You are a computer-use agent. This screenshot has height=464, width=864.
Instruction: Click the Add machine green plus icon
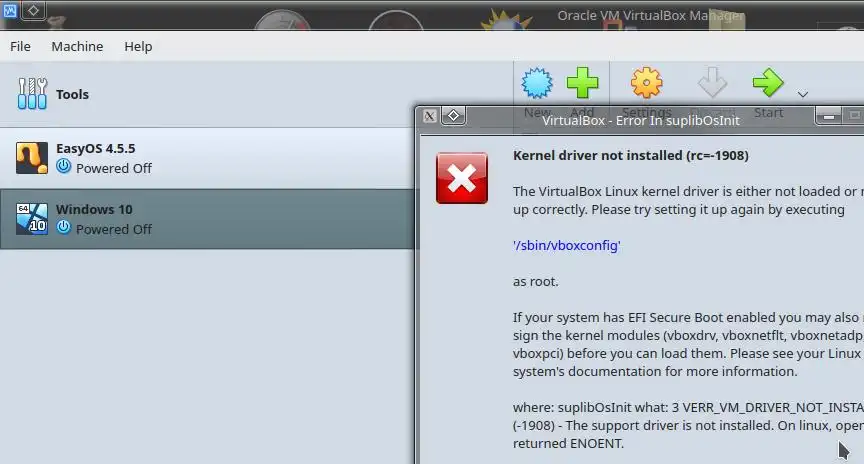coord(582,83)
